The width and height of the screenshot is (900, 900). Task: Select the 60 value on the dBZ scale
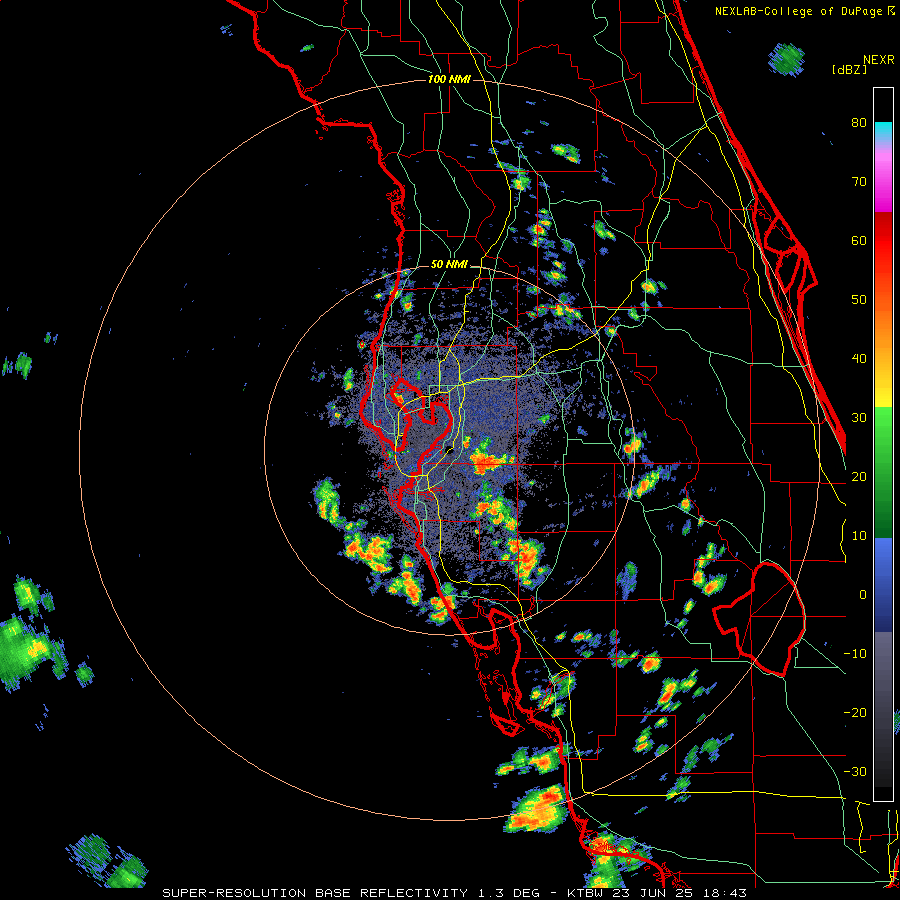pyautogui.click(x=859, y=240)
